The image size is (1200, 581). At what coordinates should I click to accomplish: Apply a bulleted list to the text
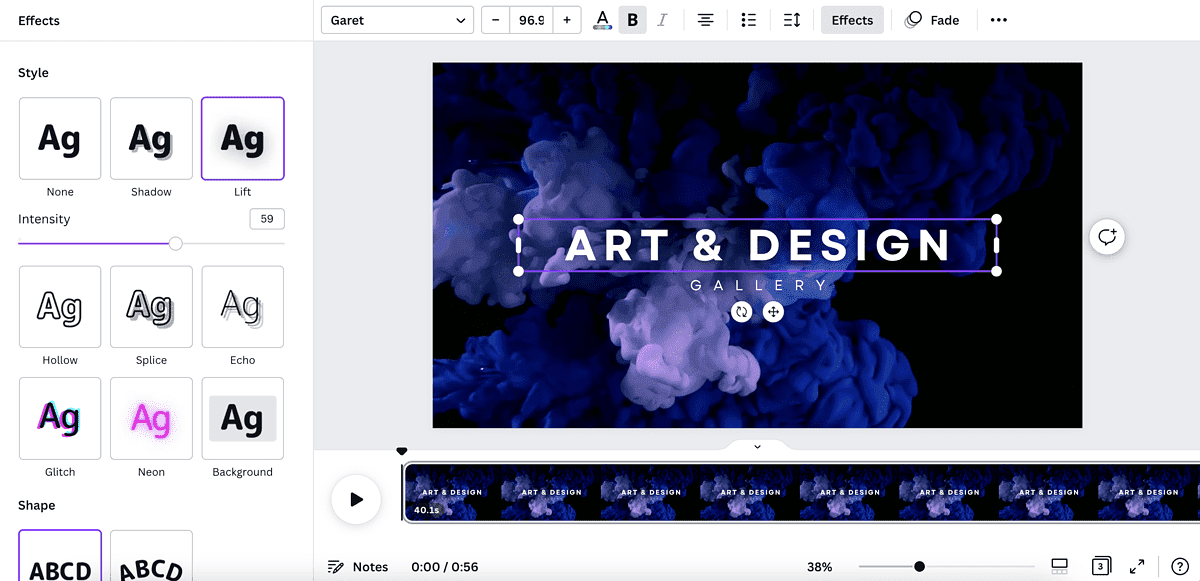coord(748,19)
